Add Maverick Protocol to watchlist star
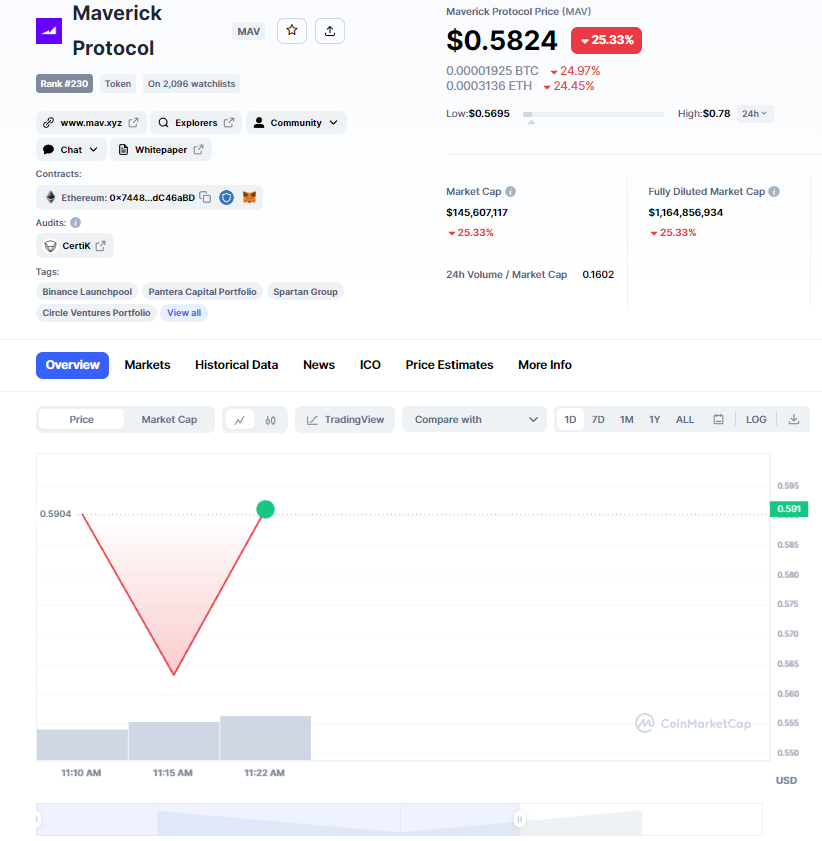This screenshot has height=841, width=822. pyautogui.click(x=292, y=31)
